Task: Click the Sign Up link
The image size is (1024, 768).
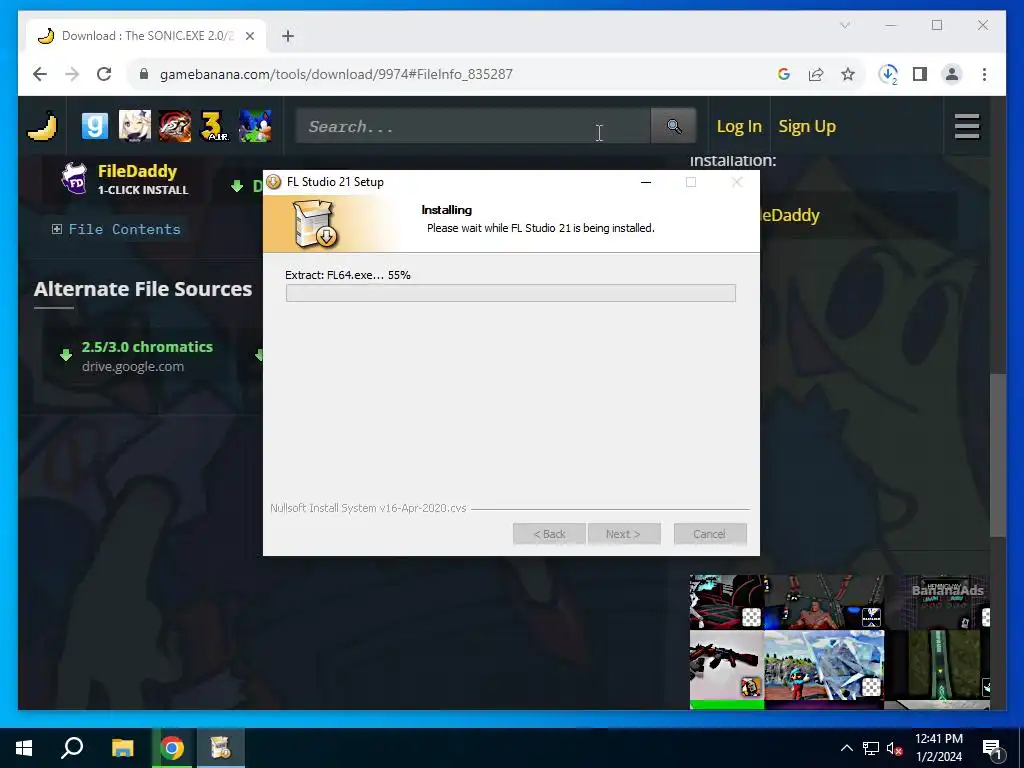Action: coord(807,126)
